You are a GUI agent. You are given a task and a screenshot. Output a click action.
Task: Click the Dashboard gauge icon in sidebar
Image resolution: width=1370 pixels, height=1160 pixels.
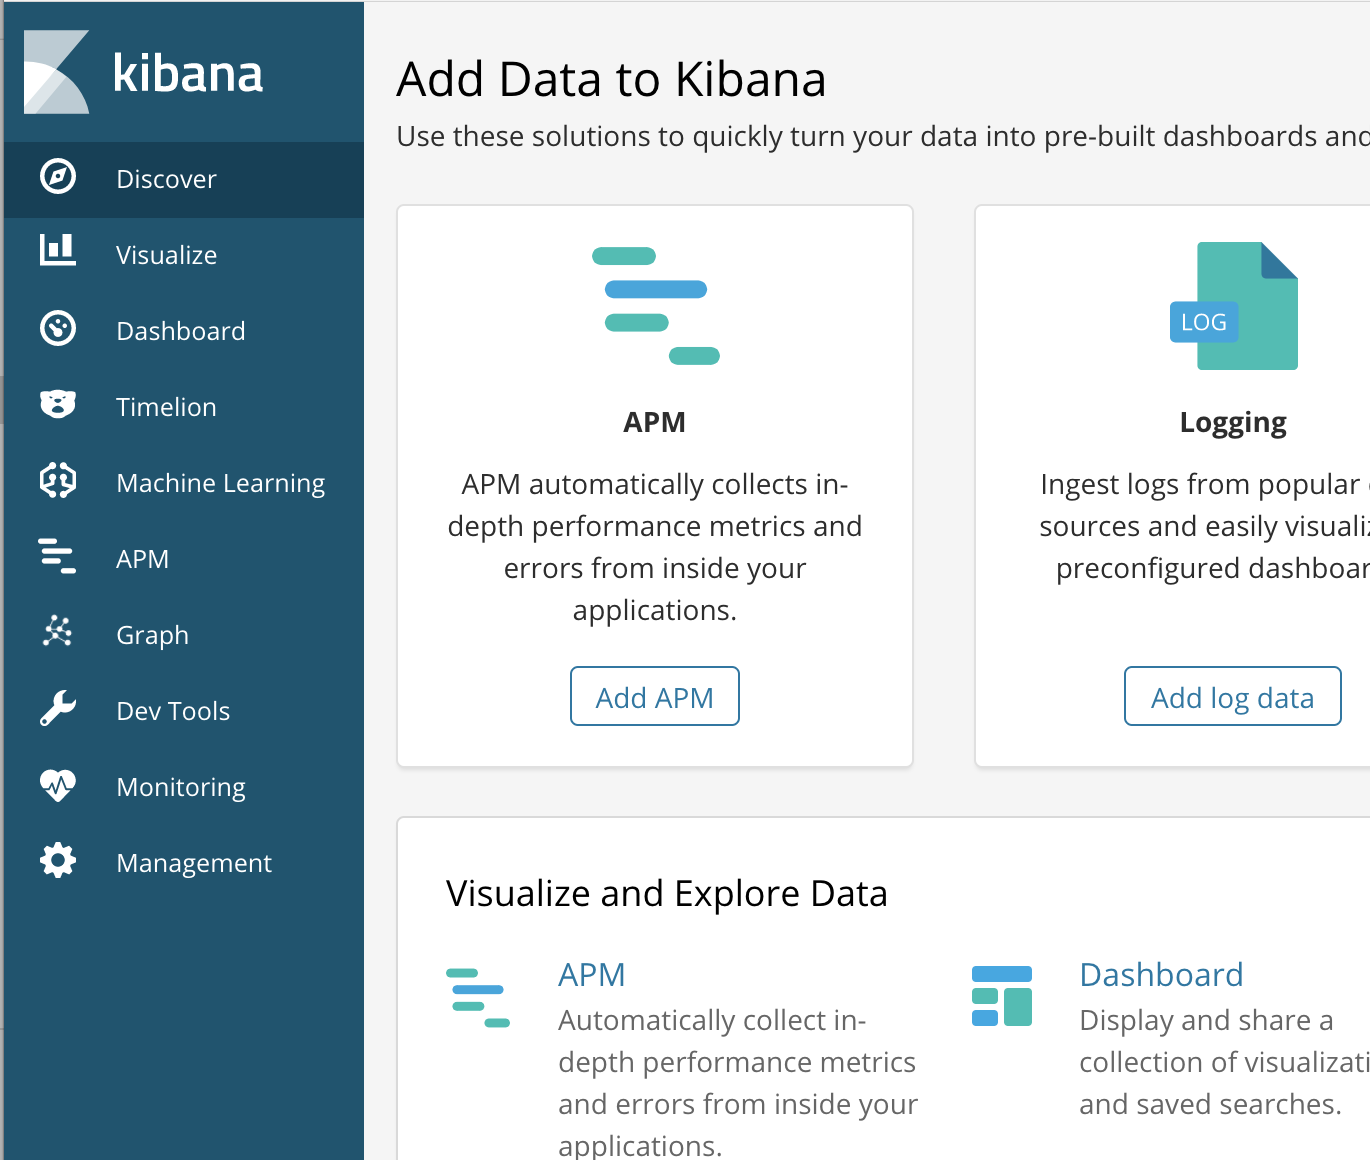tap(58, 328)
